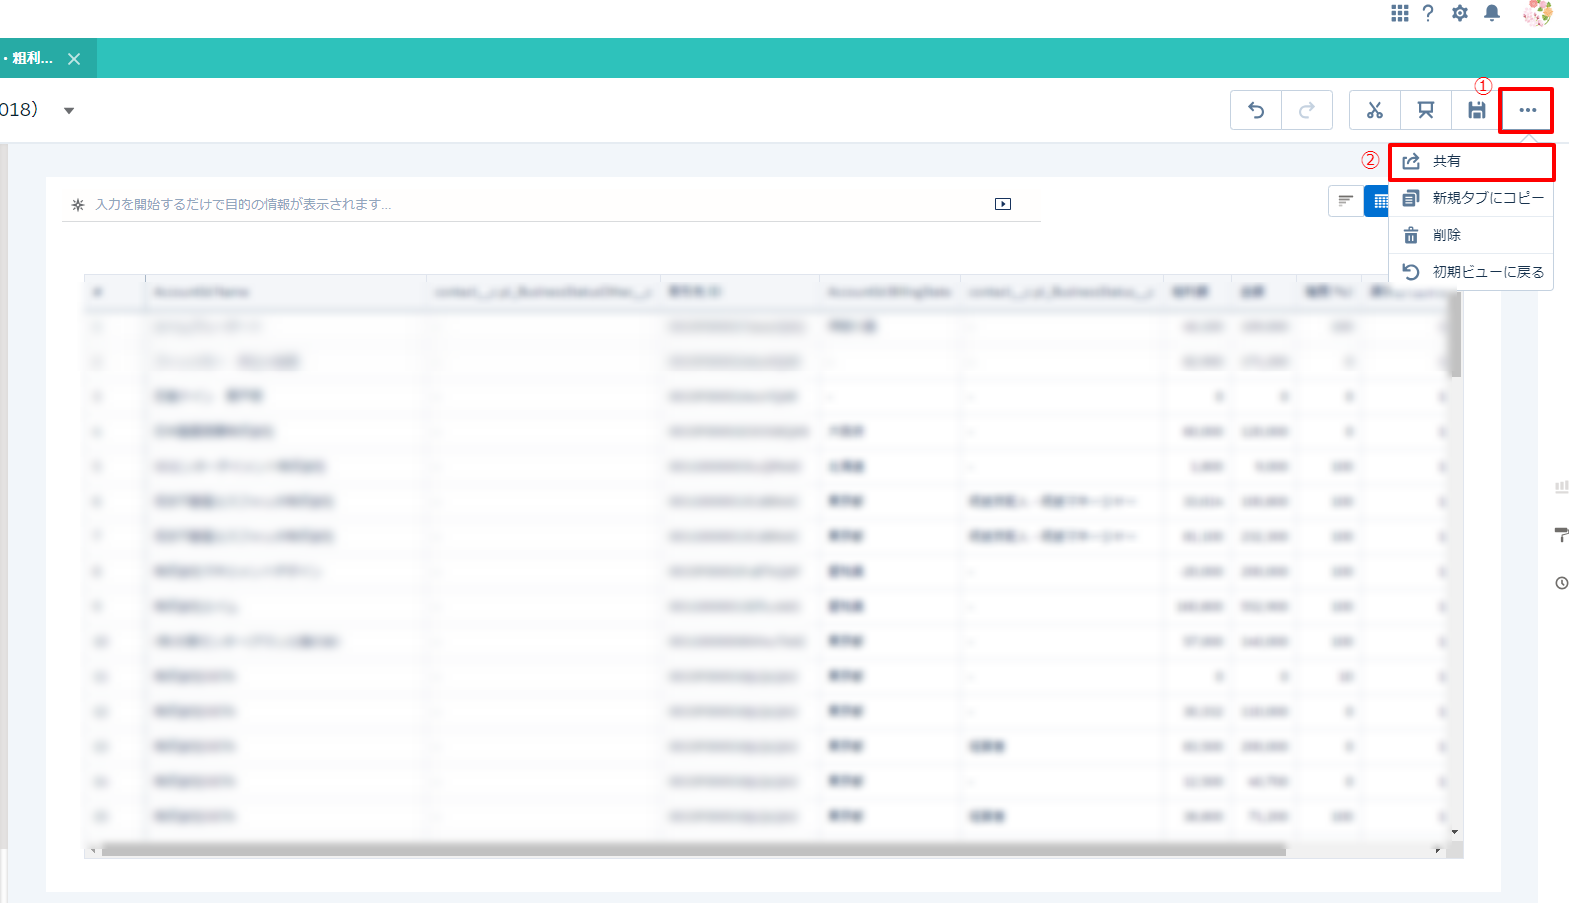Click the scissors clip icon
This screenshot has height=903, width=1569.
[1375, 110]
